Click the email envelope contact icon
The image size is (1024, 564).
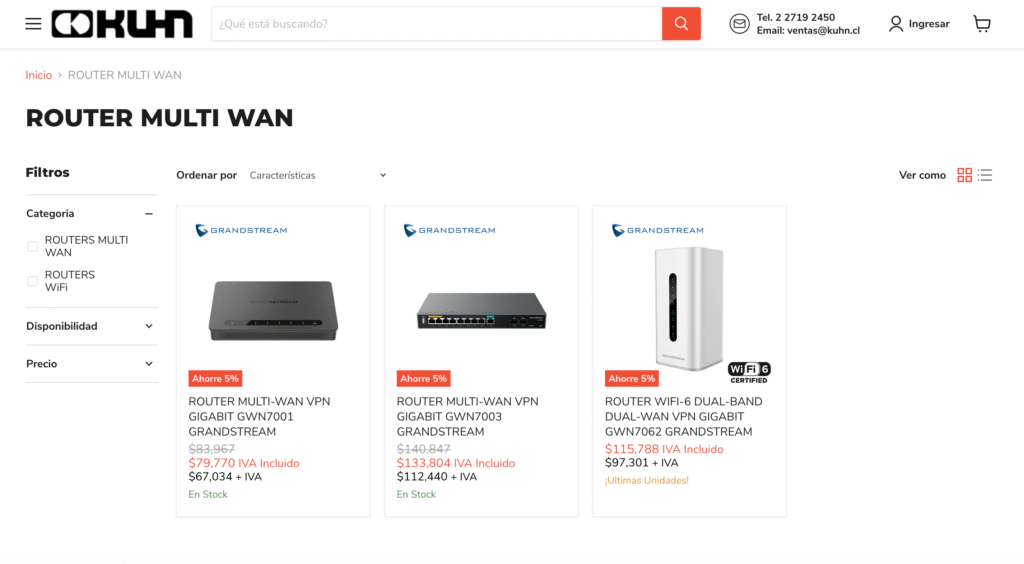coord(739,24)
